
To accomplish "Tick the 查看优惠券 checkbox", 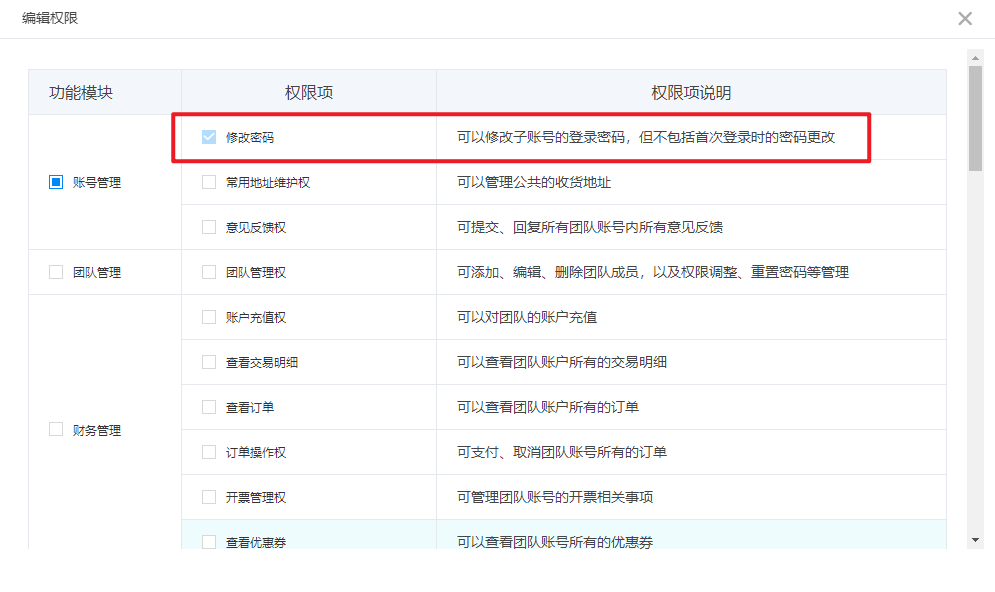I will click(209, 541).
